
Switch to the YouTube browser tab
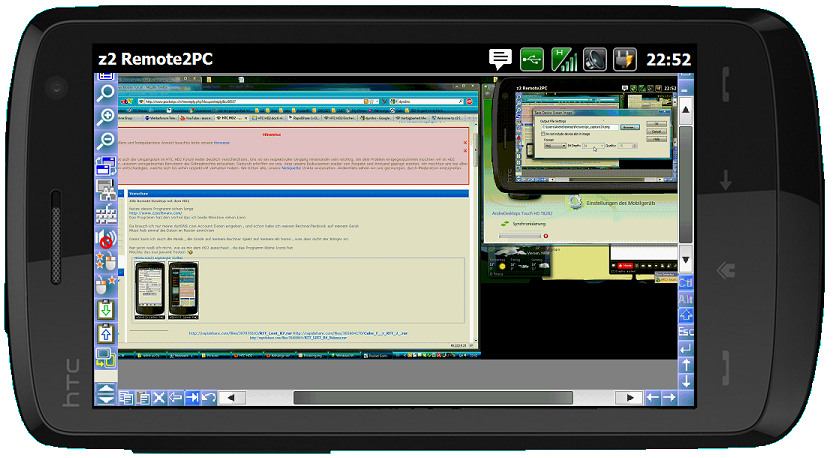coord(196,118)
